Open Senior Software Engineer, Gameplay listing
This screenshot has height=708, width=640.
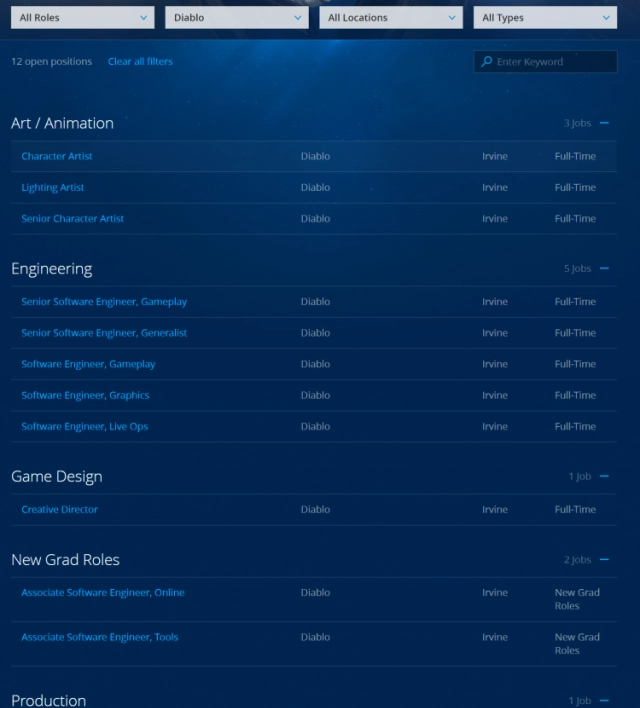pos(104,302)
